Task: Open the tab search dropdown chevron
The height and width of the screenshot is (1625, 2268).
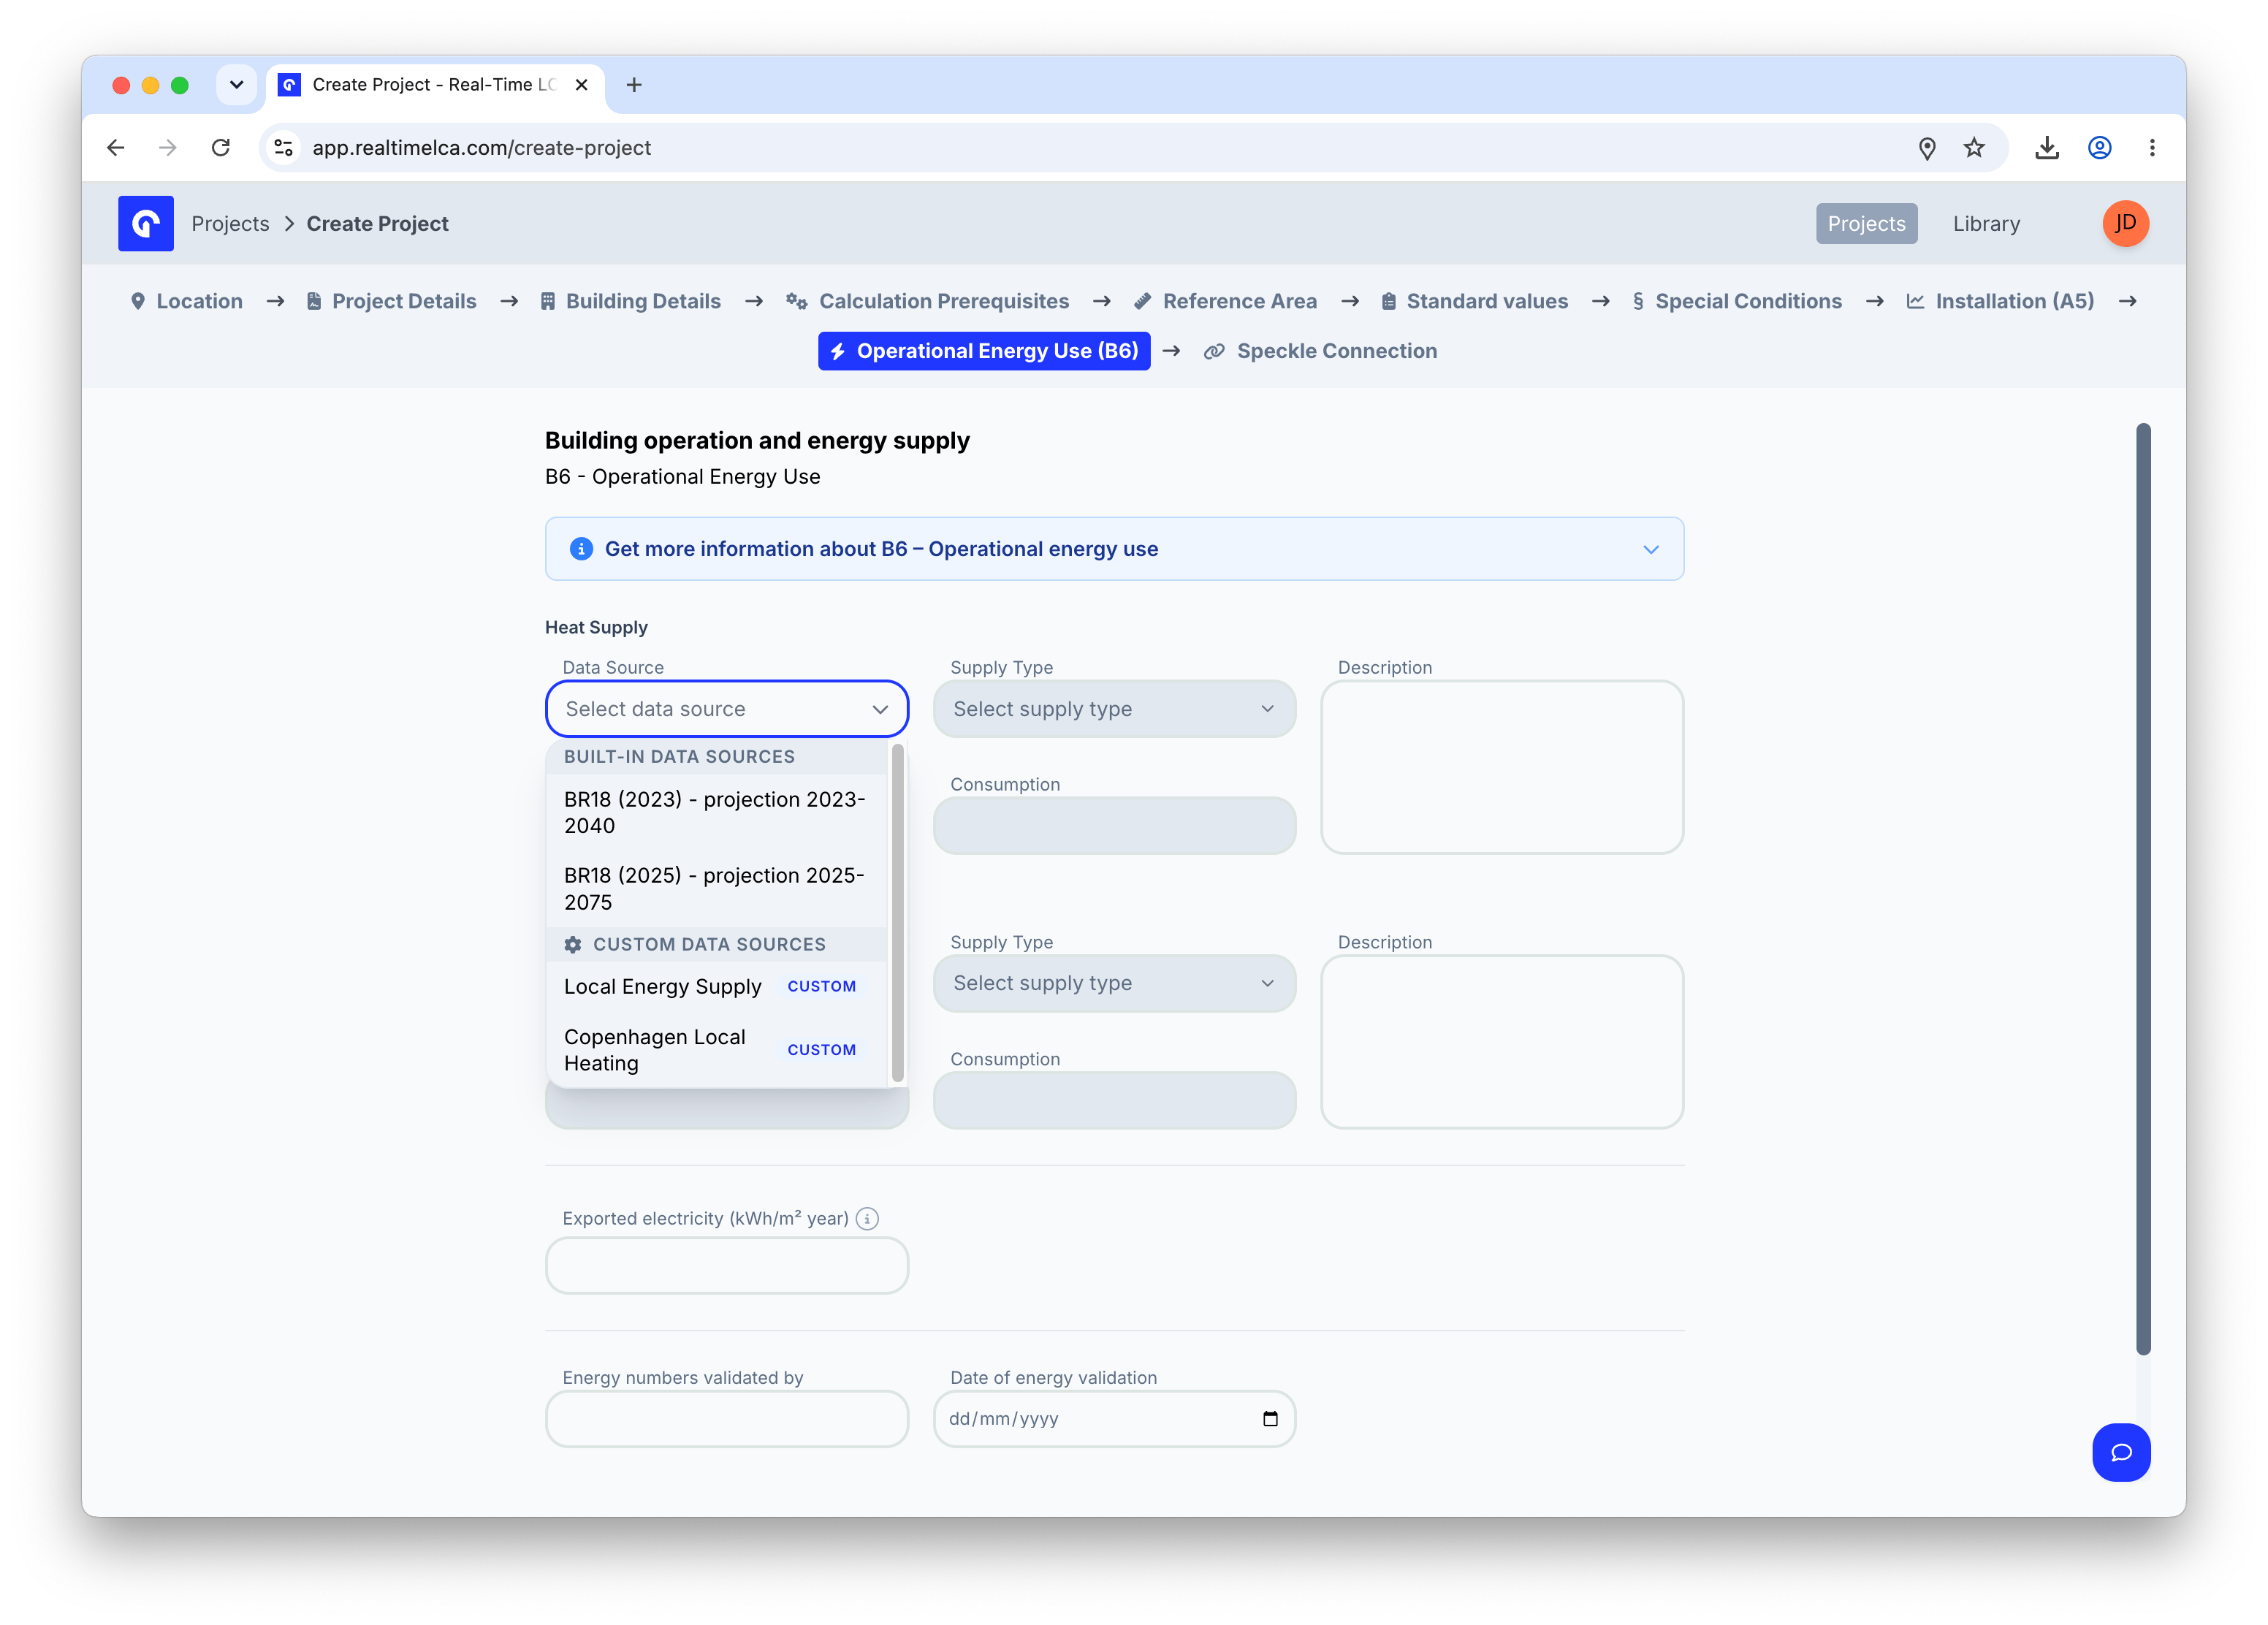Action: (x=237, y=85)
